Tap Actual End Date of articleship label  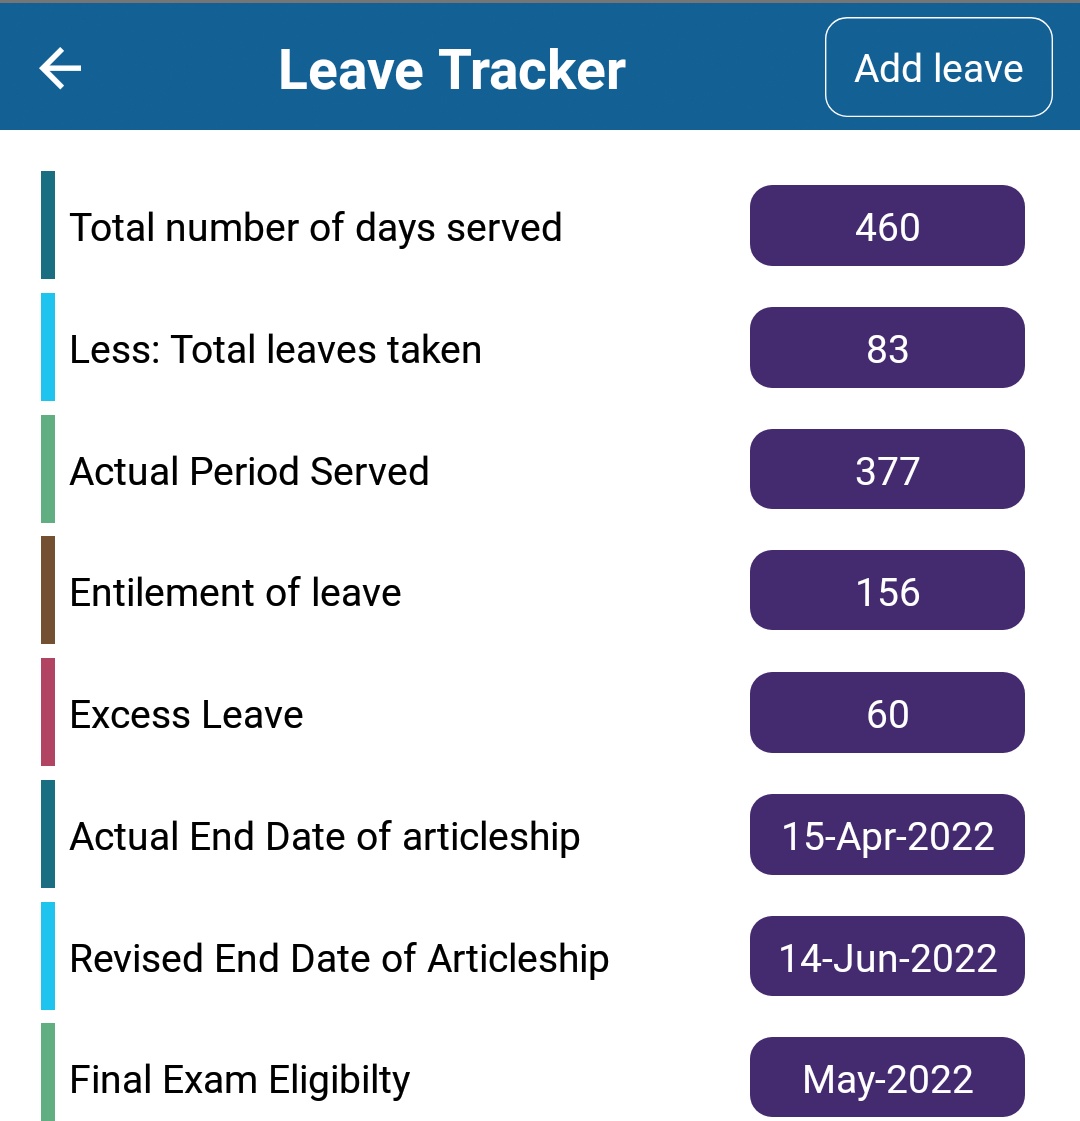click(x=325, y=836)
